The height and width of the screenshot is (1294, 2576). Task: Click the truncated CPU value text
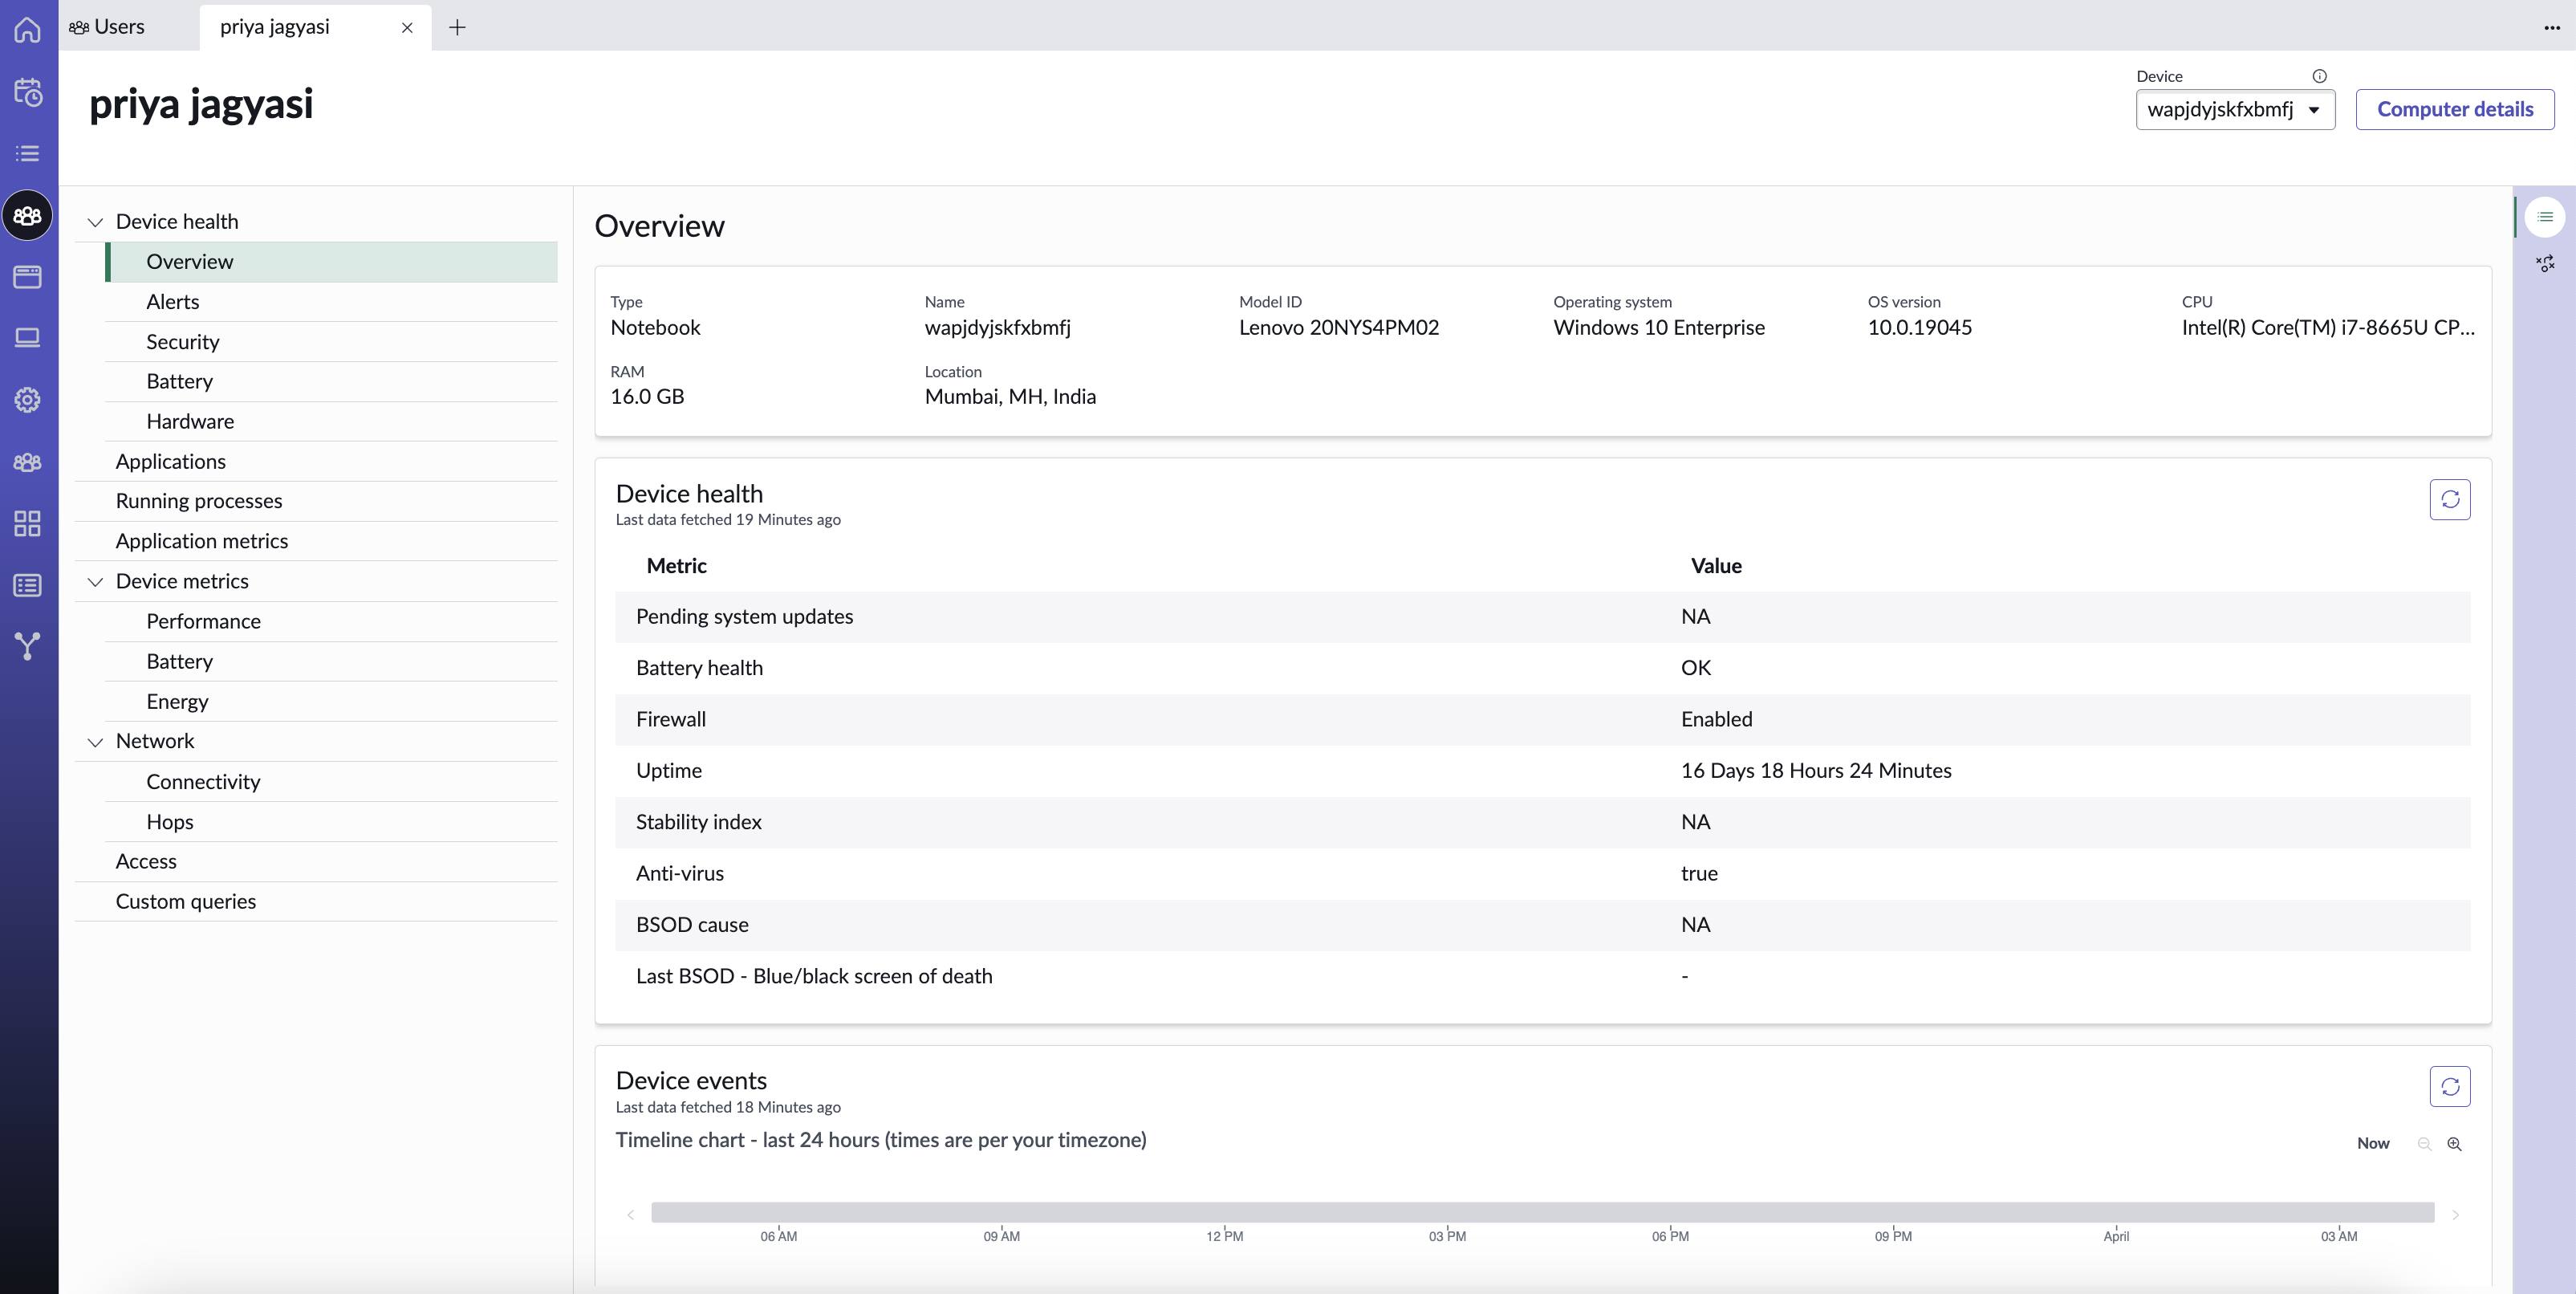pyautogui.click(x=2328, y=328)
